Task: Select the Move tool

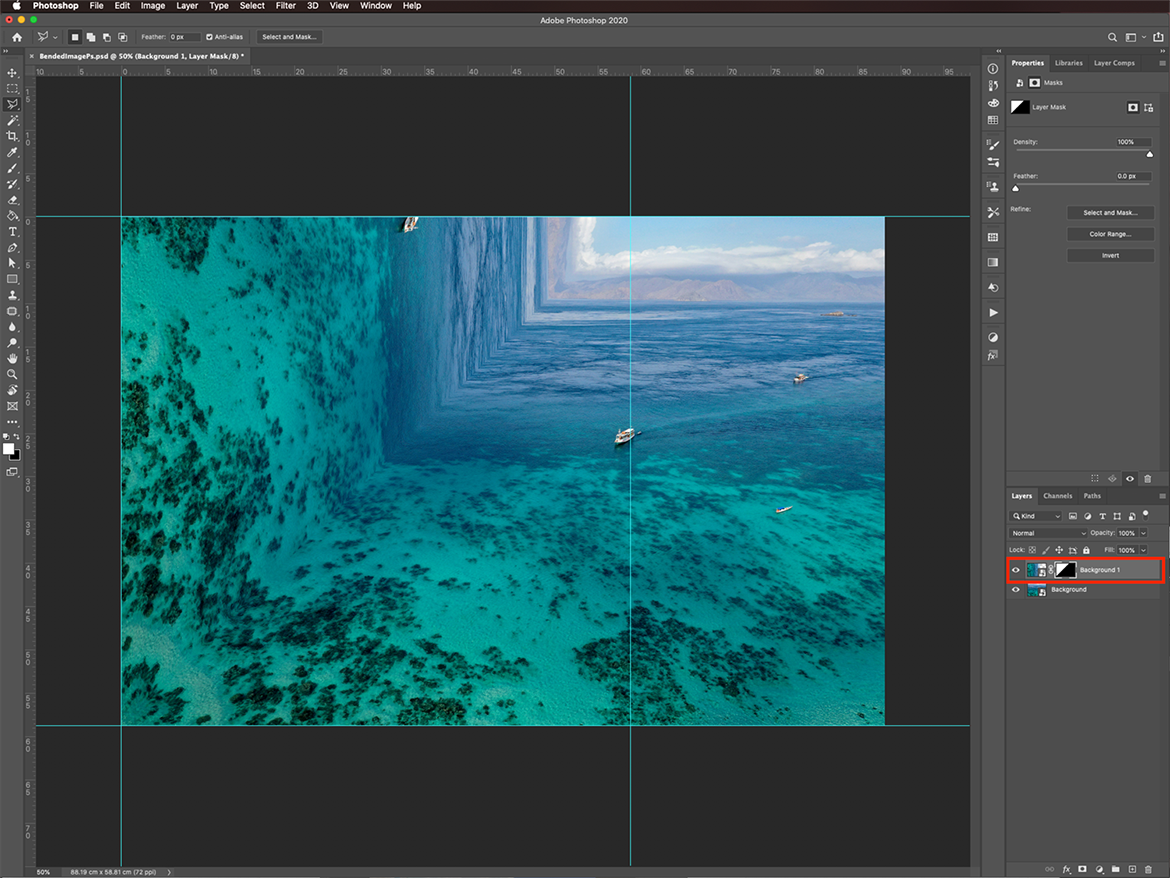Action: [x=12, y=73]
